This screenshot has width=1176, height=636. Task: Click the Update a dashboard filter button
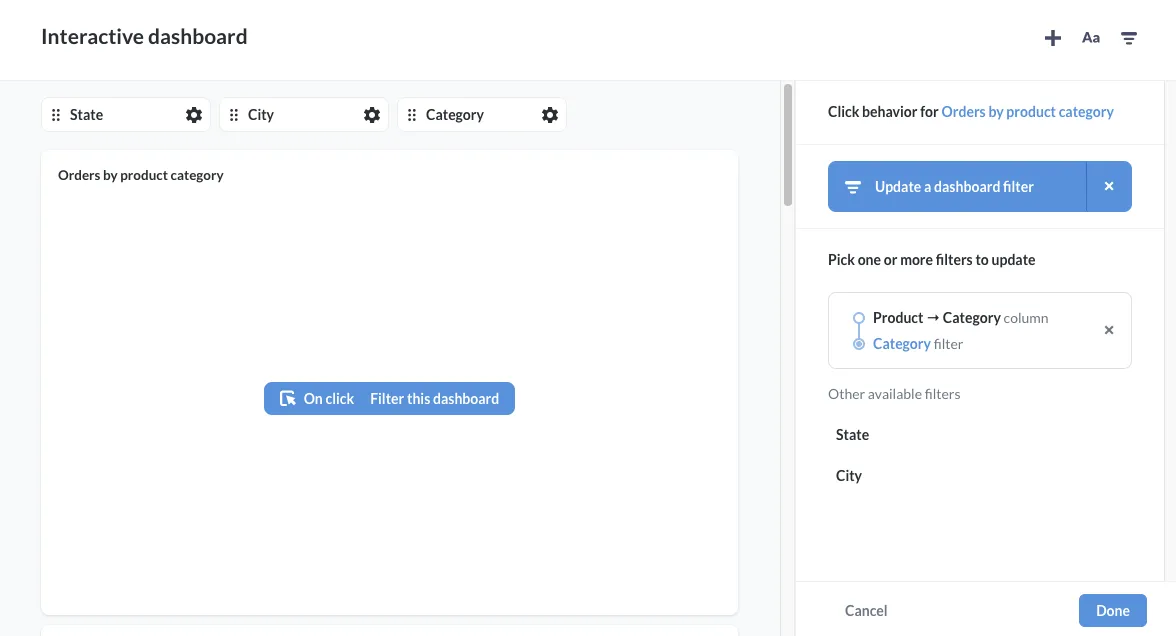click(x=956, y=187)
